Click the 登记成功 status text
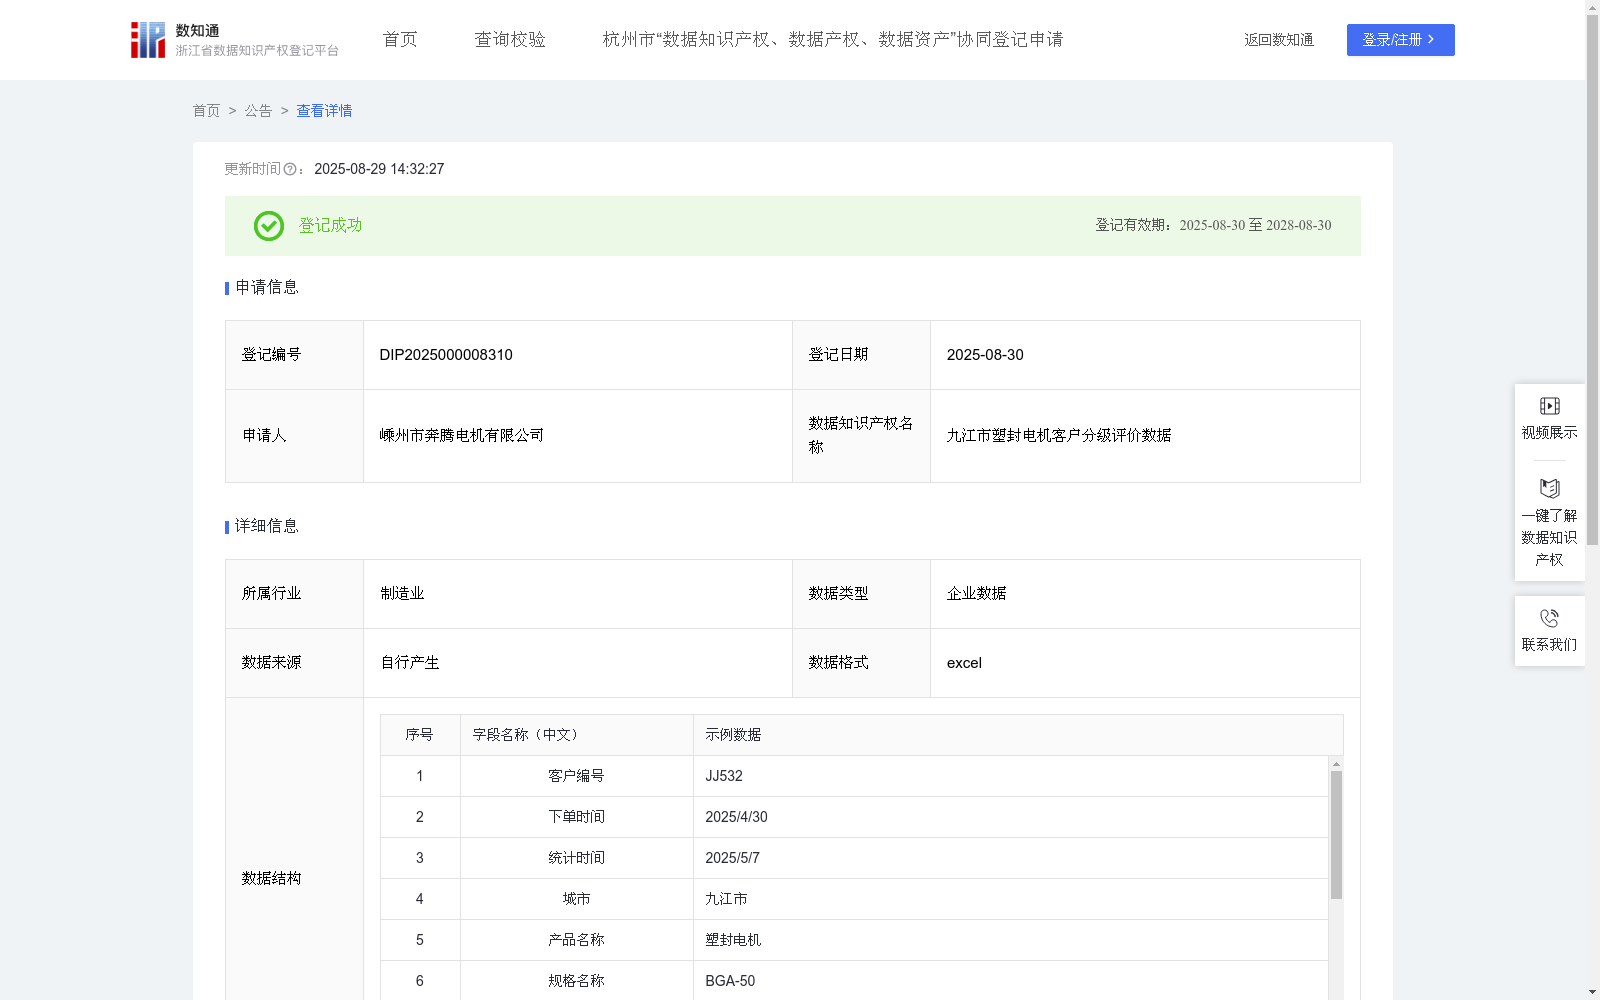 [330, 226]
